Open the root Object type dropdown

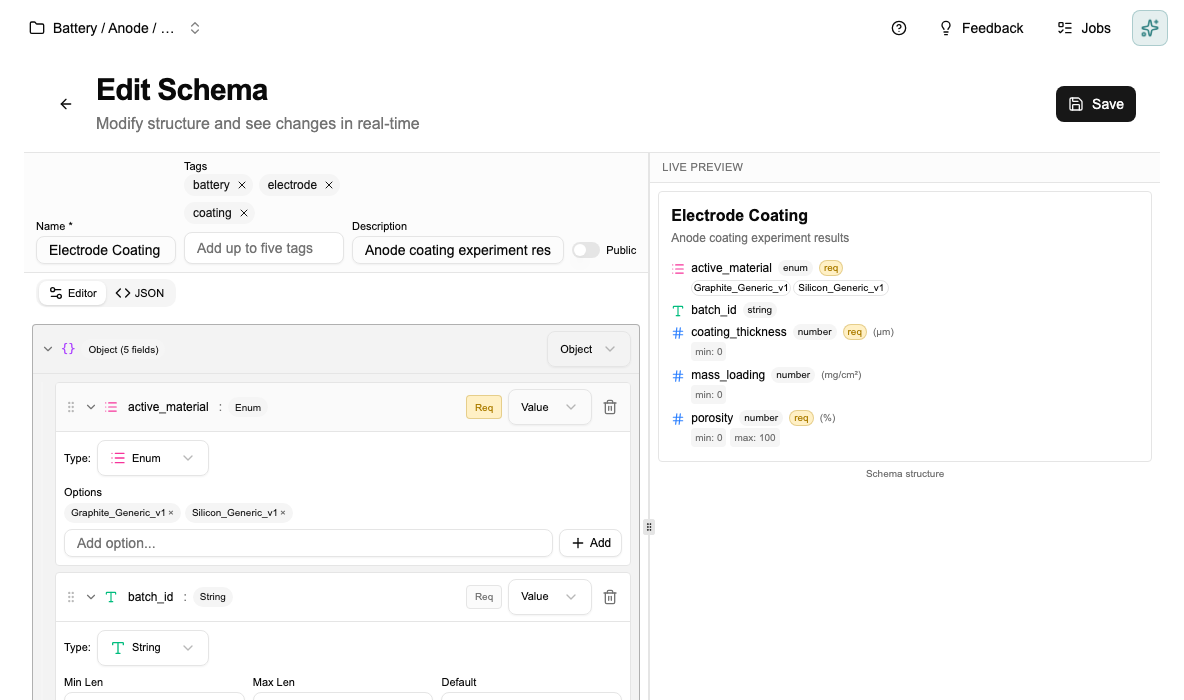coord(588,349)
